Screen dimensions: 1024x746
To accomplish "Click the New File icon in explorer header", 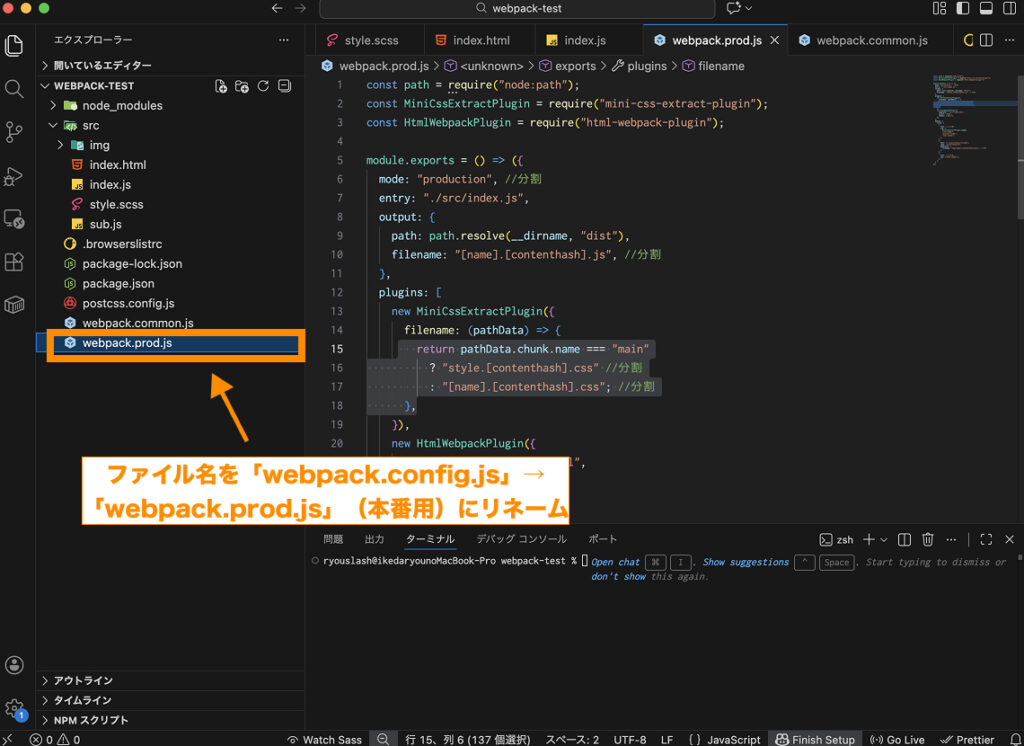I will pos(221,86).
